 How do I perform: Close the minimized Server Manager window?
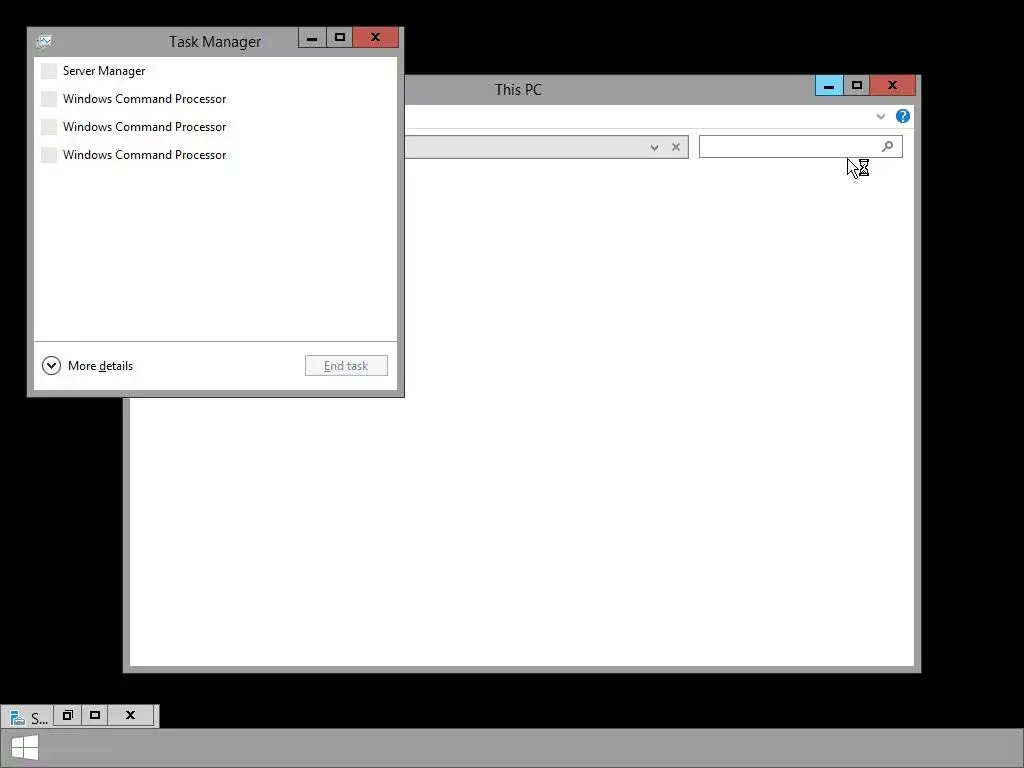coord(131,715)
